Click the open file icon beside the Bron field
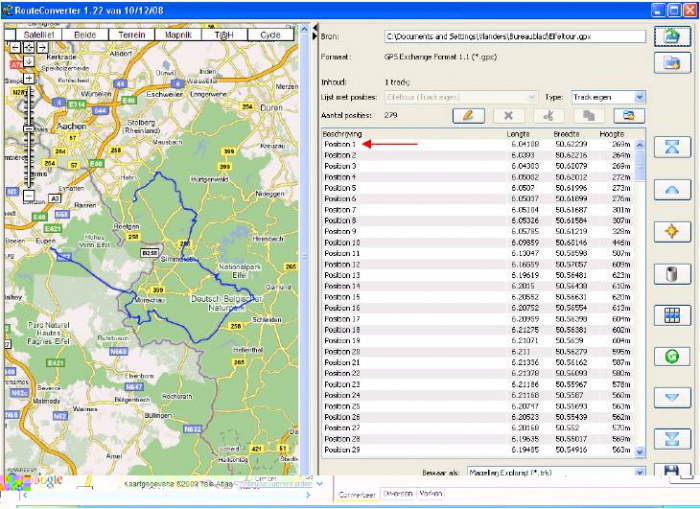This screenshot has width=700, height=509. coord(672,36)
